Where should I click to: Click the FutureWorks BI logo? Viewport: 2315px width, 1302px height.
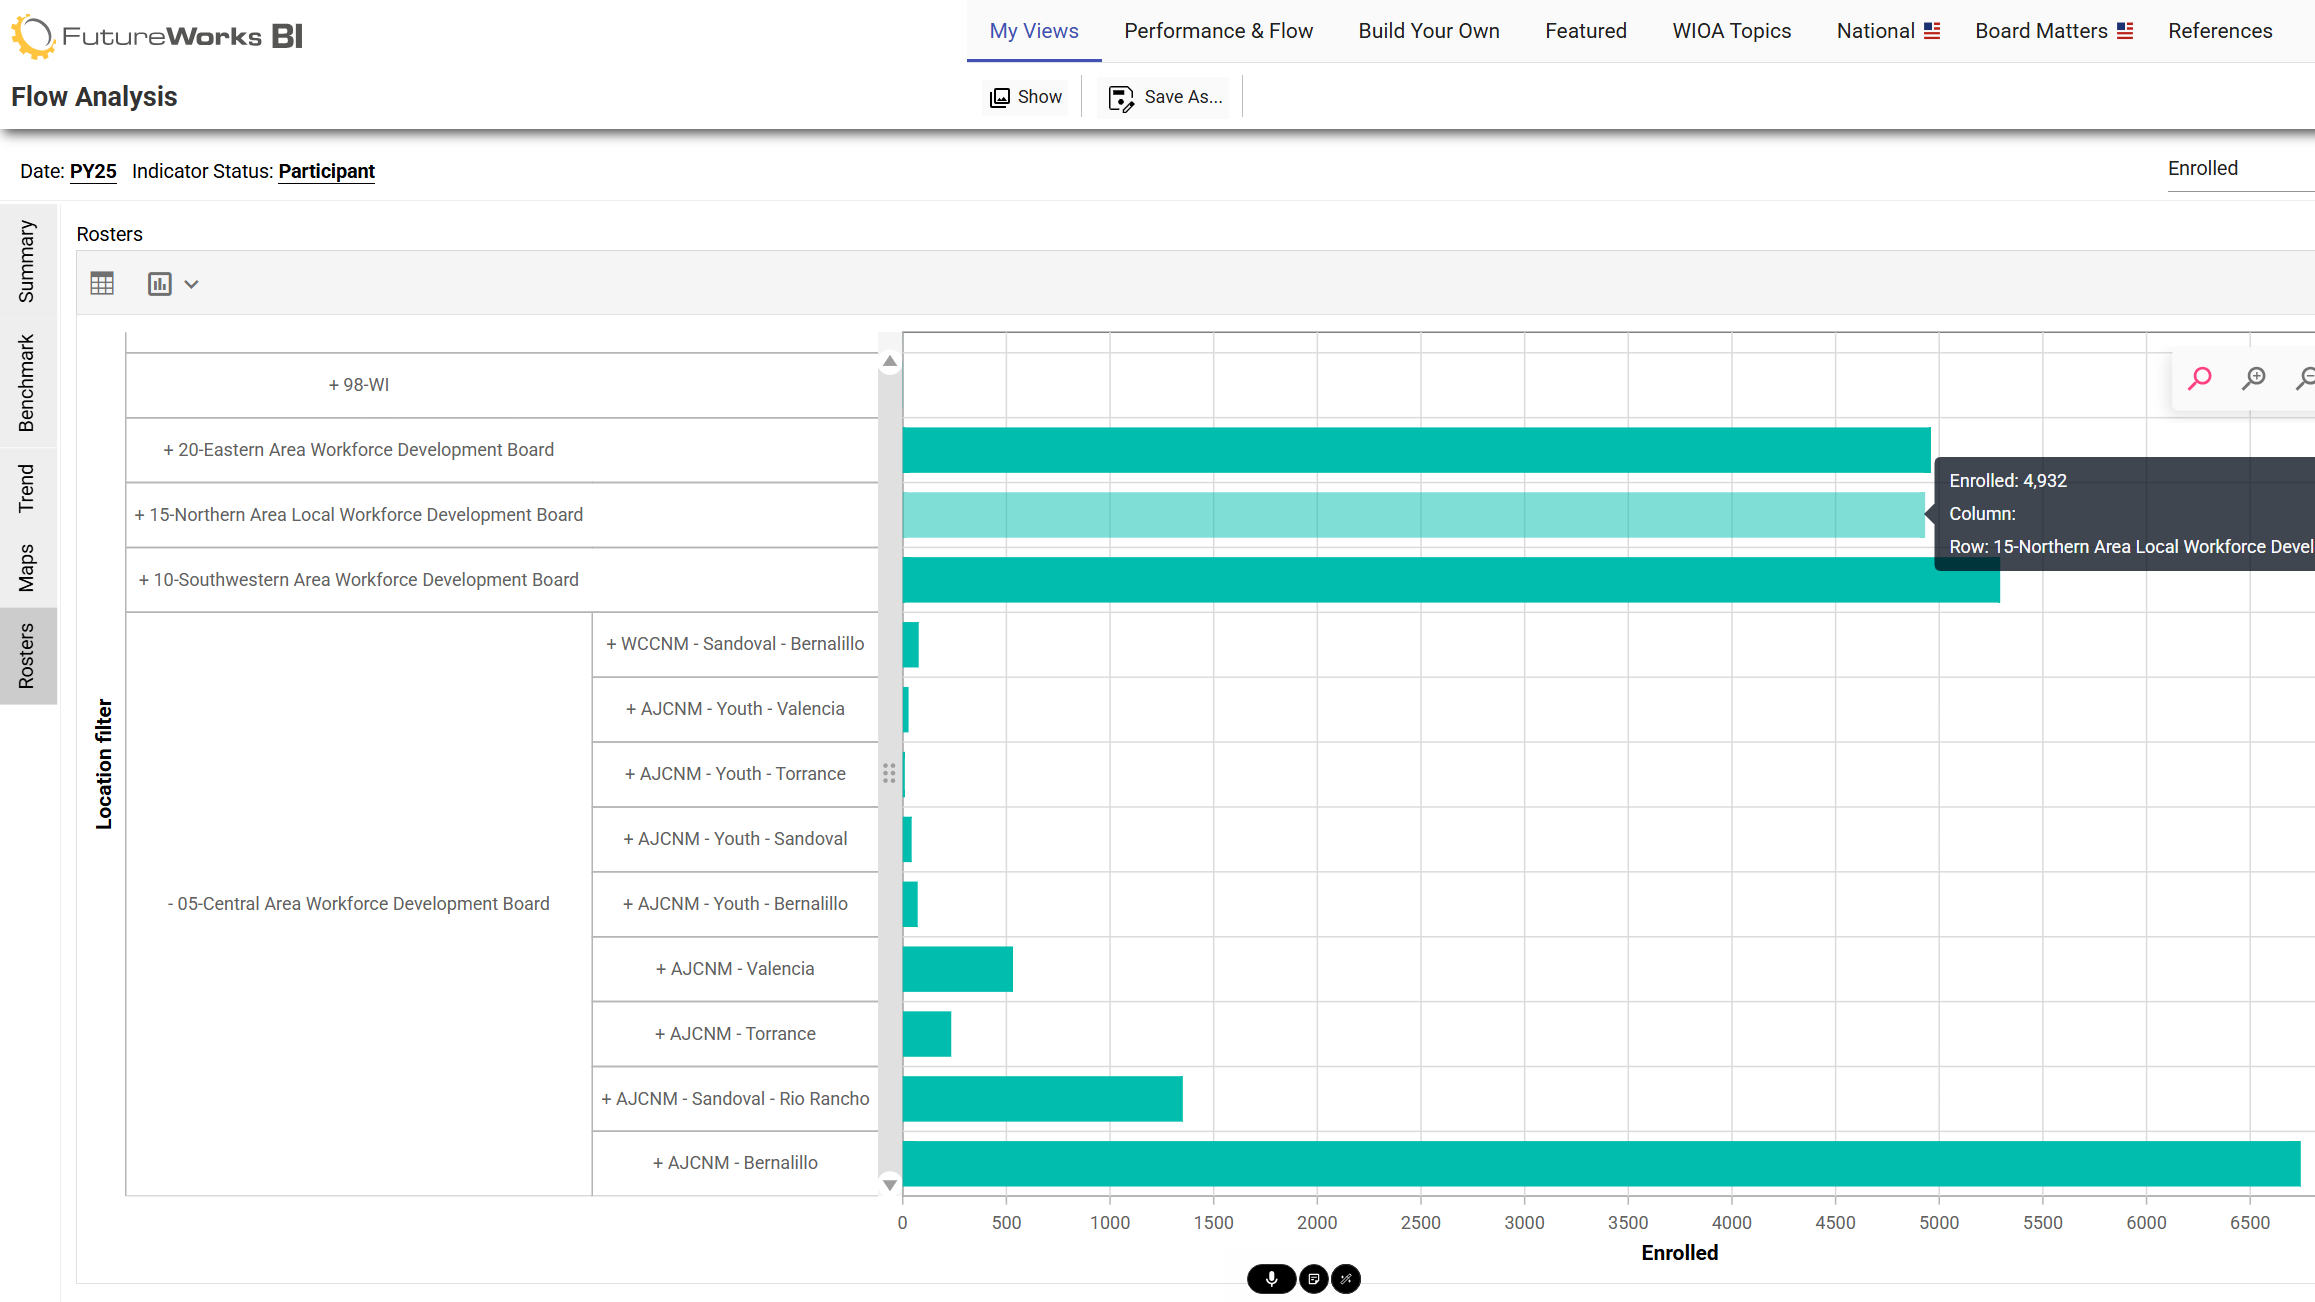(157, 36)
